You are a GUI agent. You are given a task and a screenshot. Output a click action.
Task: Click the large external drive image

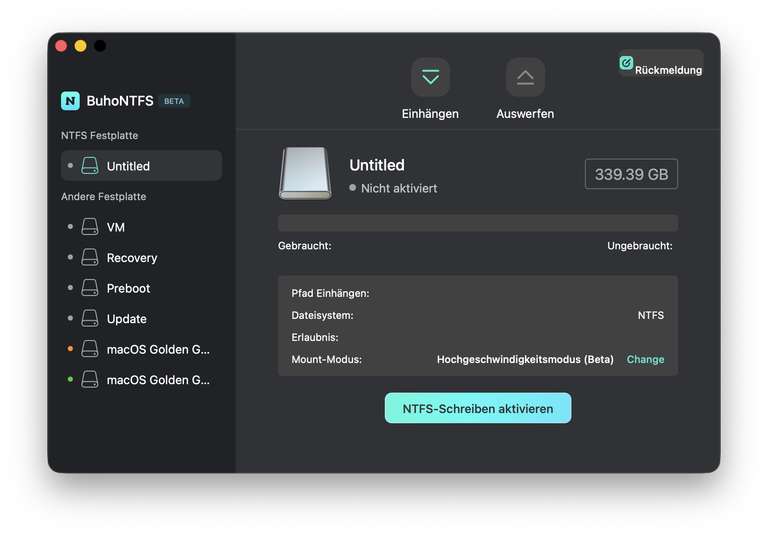pos(305,173)
